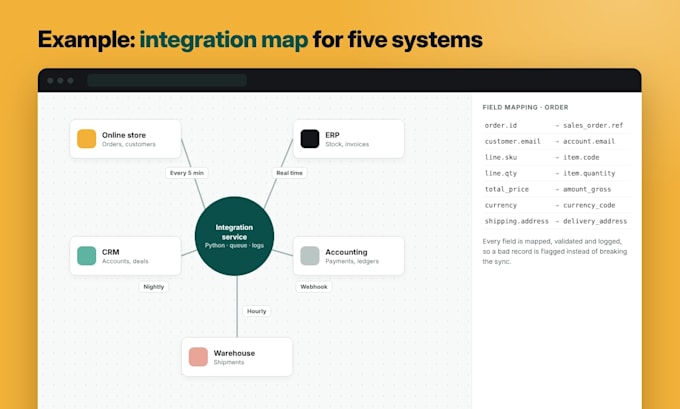The image size is (680, 409).
Task: Select the currency_code target field
Action: (x=589, y=205)
